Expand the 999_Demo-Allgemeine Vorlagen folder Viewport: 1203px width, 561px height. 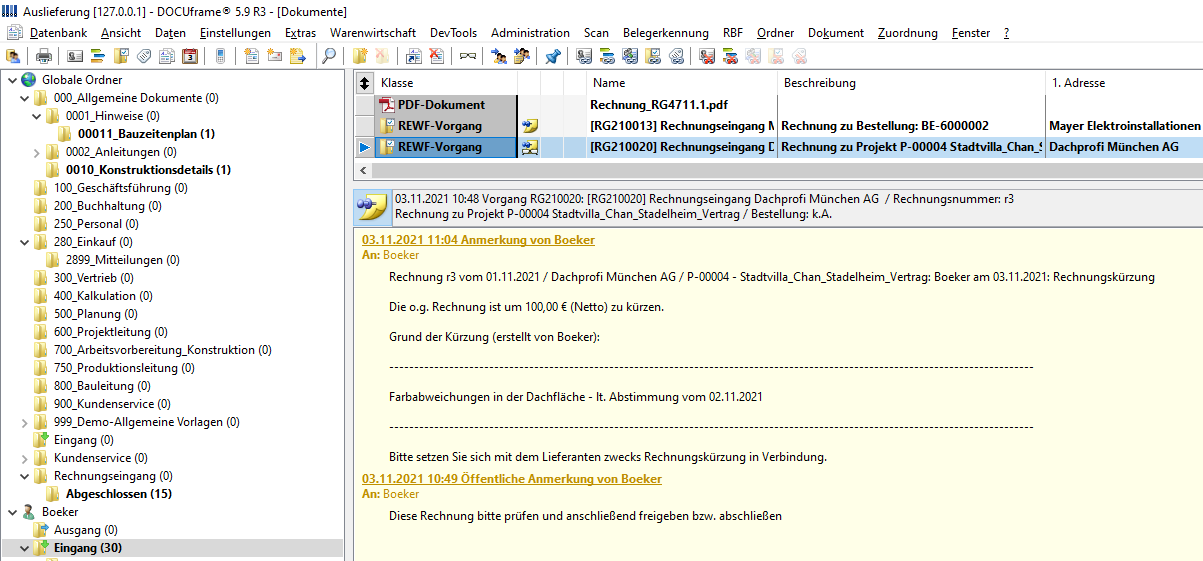point(24,421)
